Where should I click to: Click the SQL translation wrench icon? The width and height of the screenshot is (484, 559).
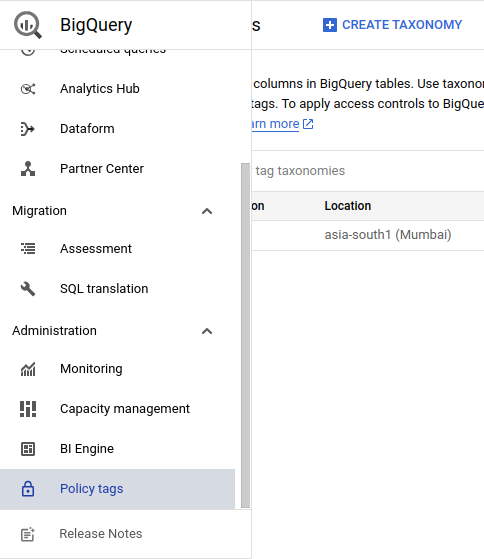point(28,288)
